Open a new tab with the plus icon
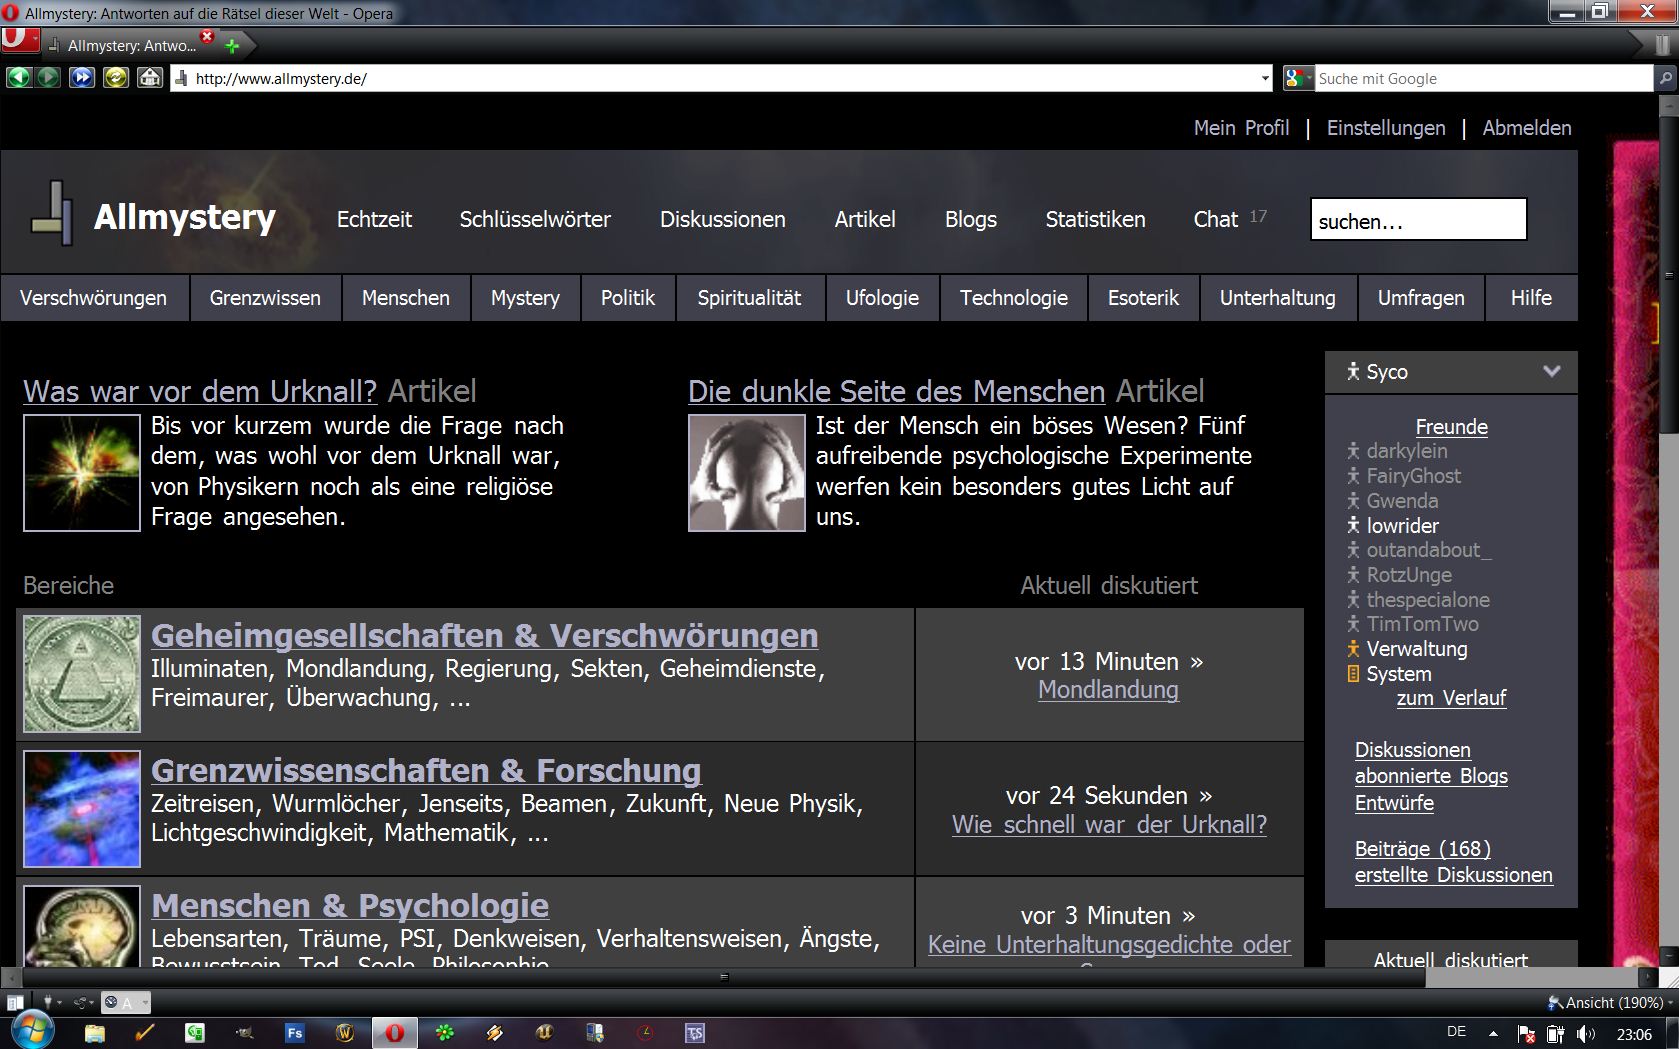 tap(232, 46)
